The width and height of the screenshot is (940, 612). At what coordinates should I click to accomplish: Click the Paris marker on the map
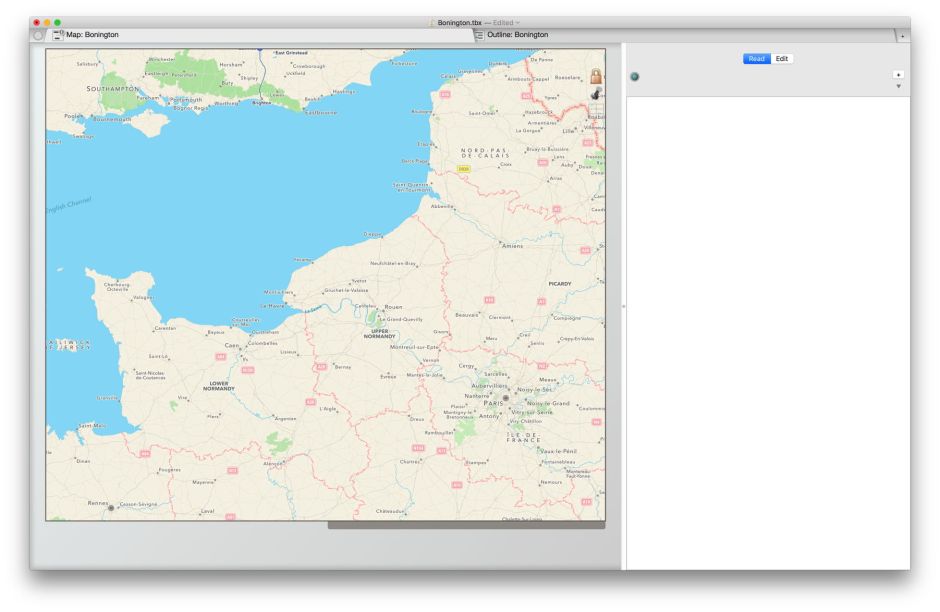(505, 398)
